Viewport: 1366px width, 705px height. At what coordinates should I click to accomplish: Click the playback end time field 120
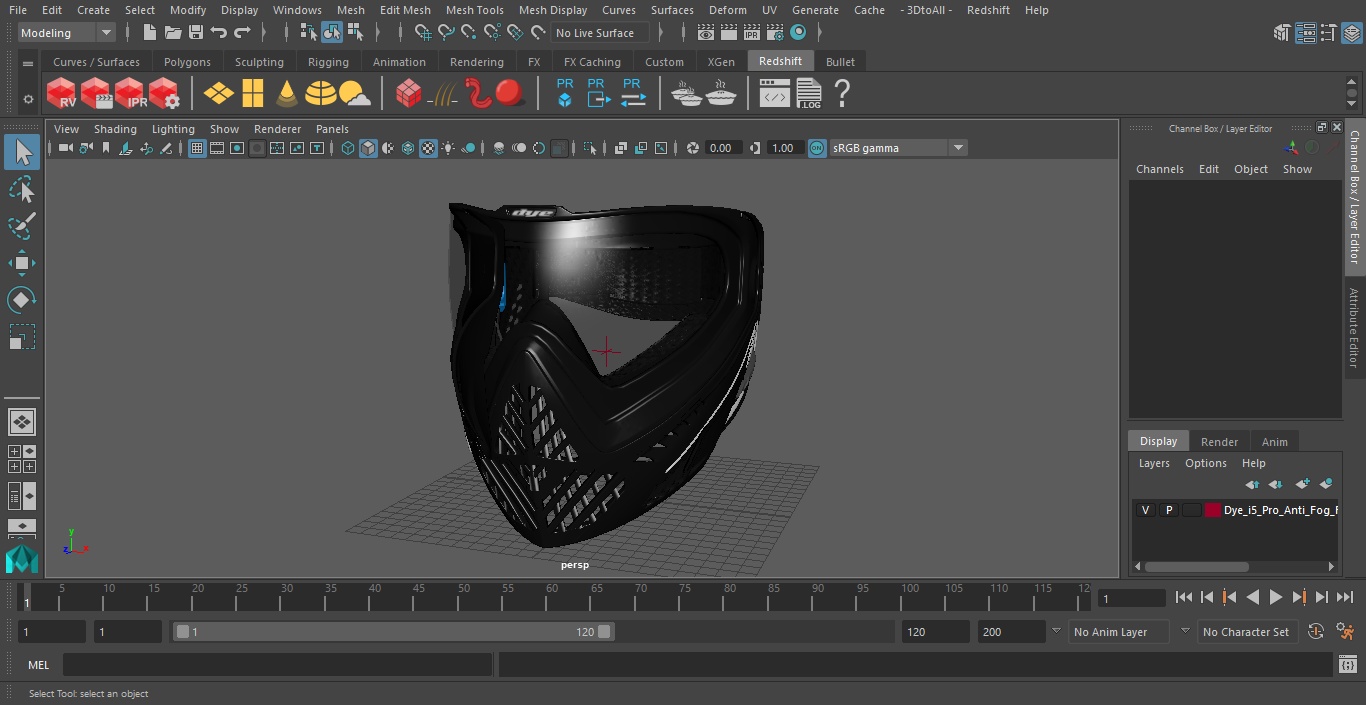click(x=935, y=632)
